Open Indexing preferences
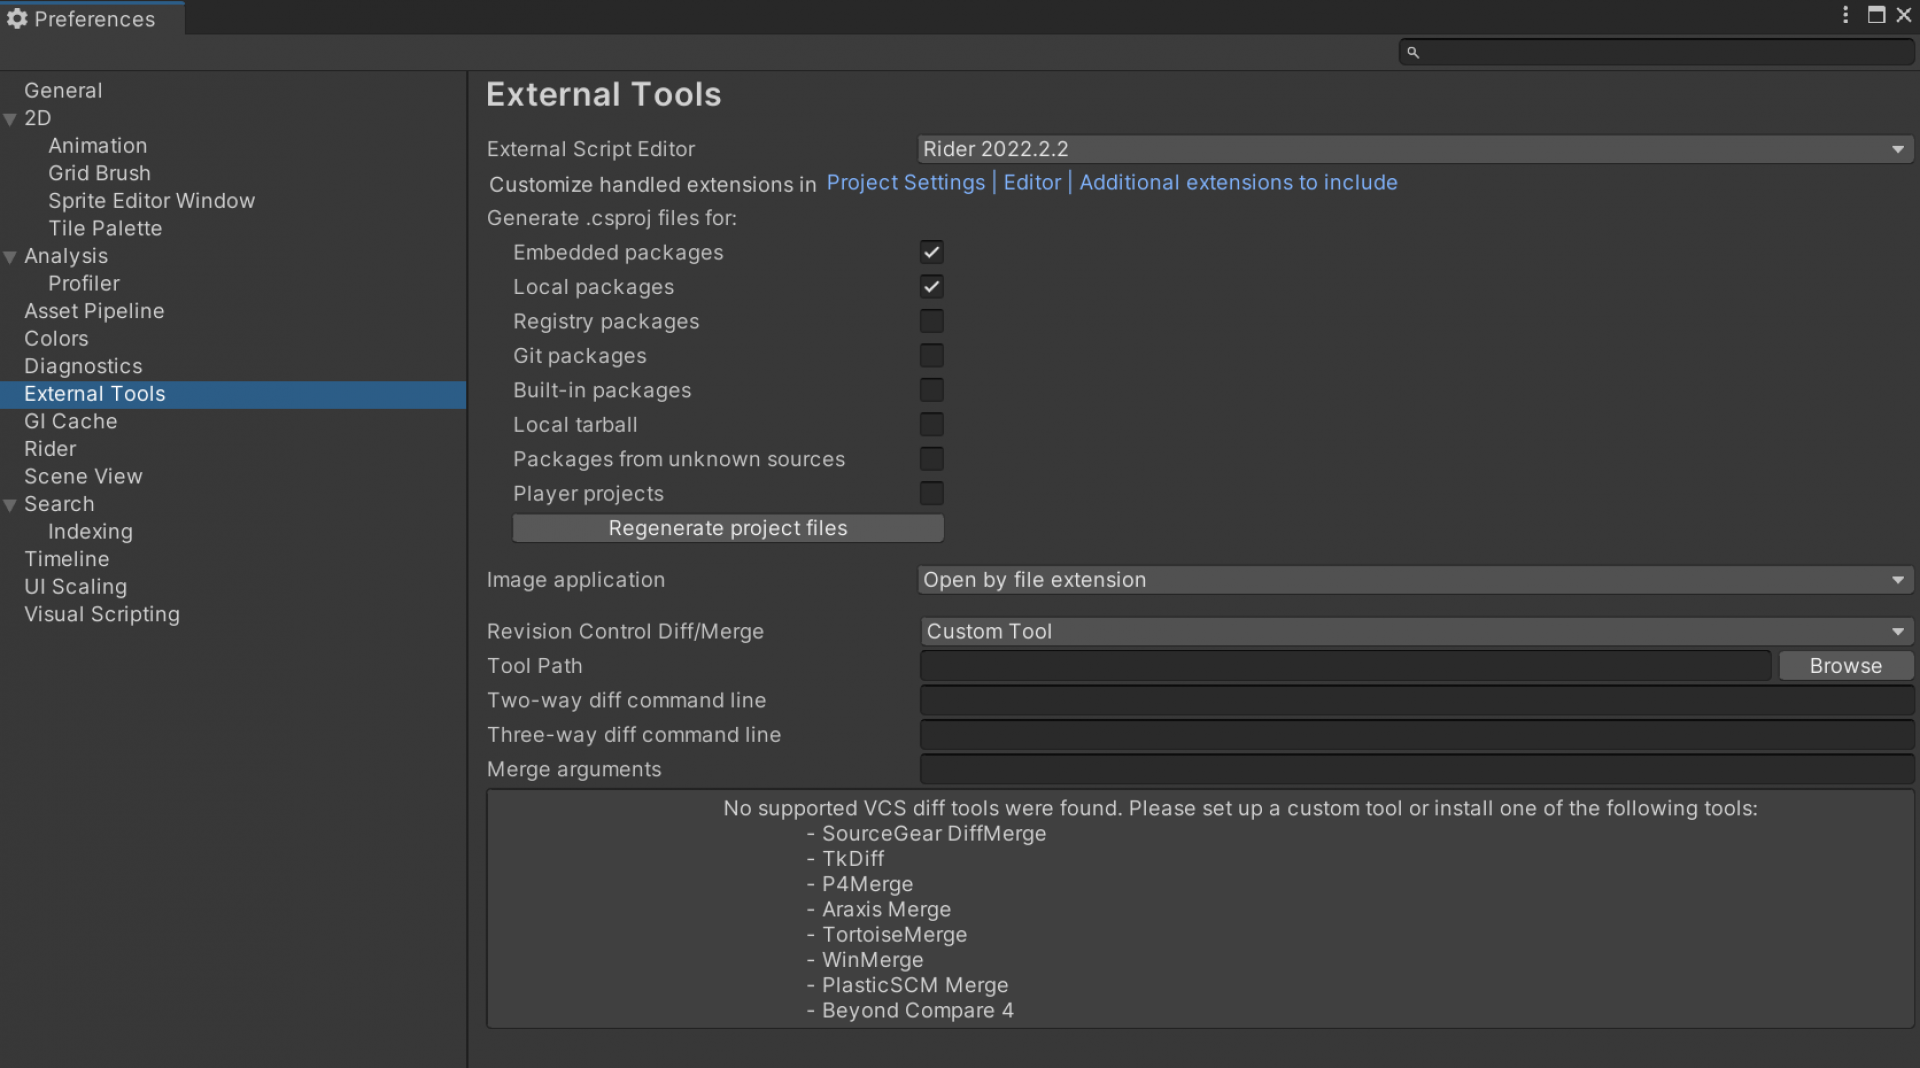The width and height of the screenshot is (1920, 1068). pos(90,532)
